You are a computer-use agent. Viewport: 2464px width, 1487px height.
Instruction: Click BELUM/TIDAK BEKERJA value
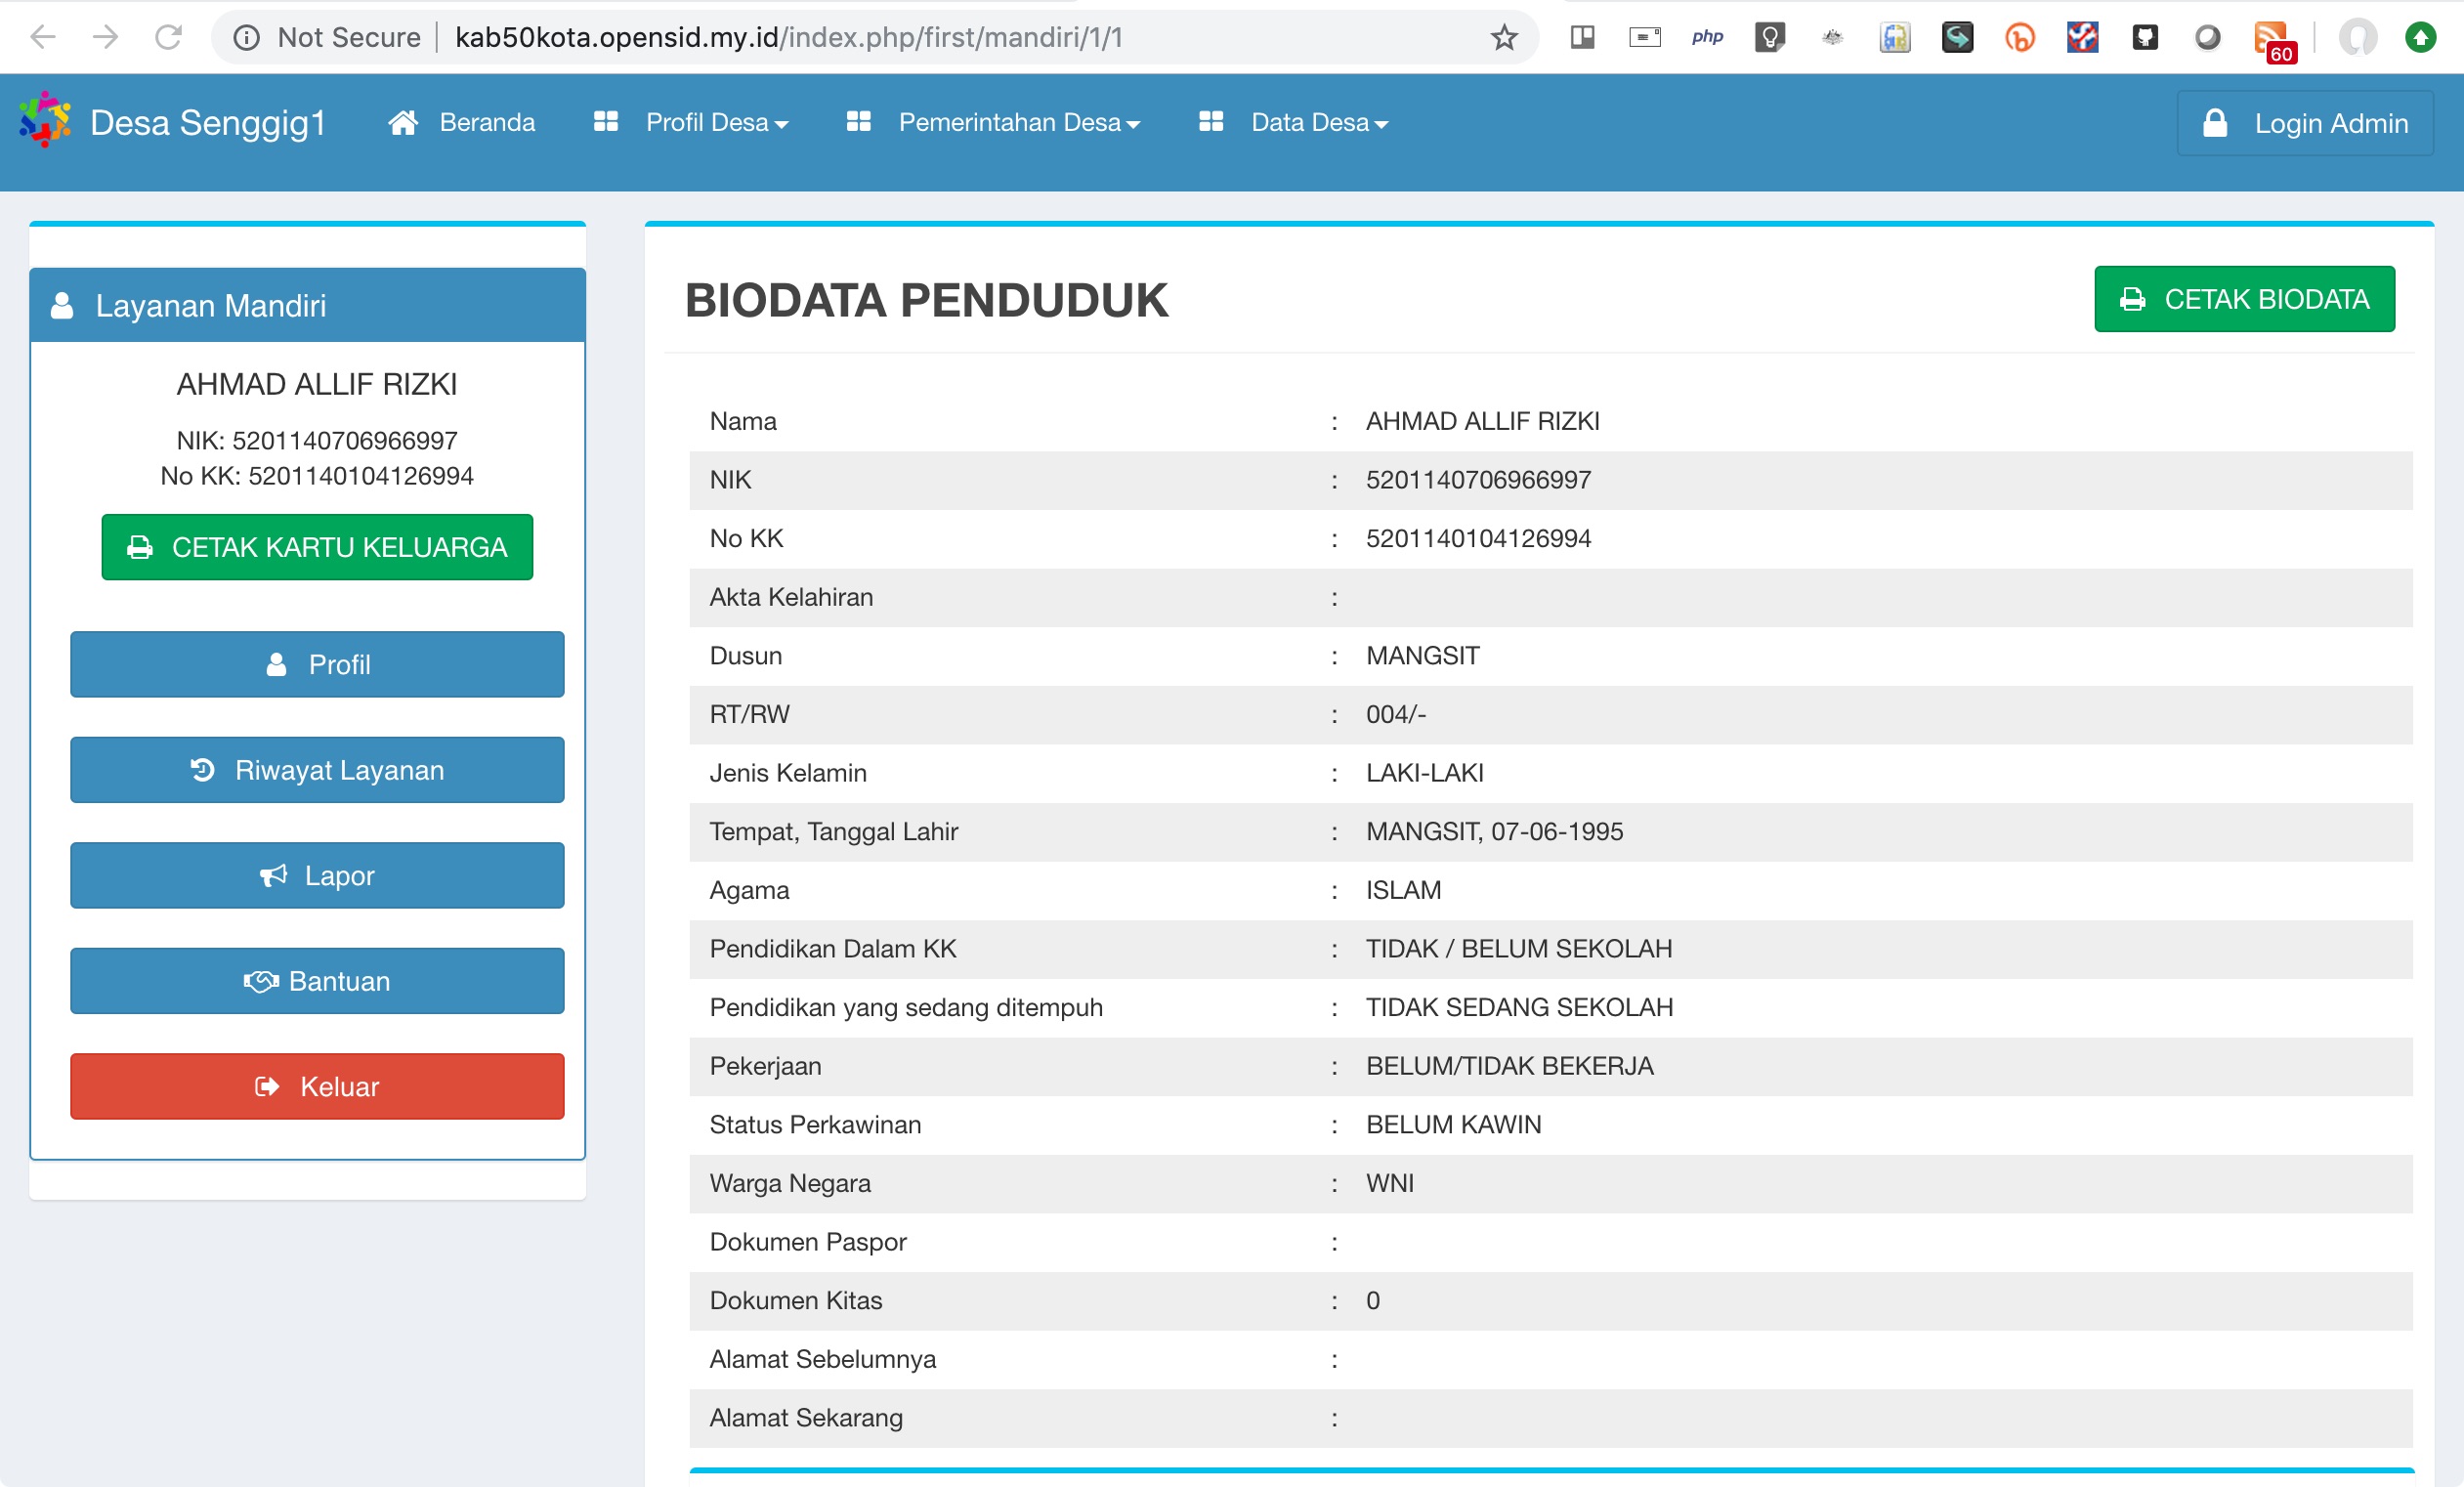pos(1509,1066)
